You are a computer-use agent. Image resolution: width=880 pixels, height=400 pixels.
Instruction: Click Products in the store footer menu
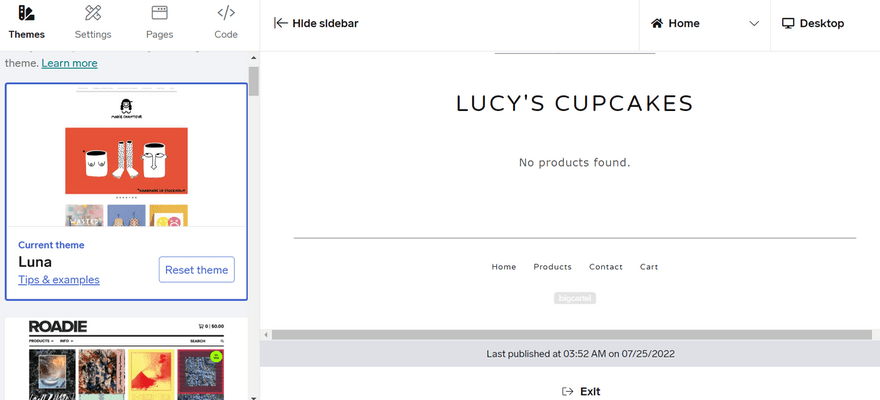pyautogui.click(x=552, y=267)
